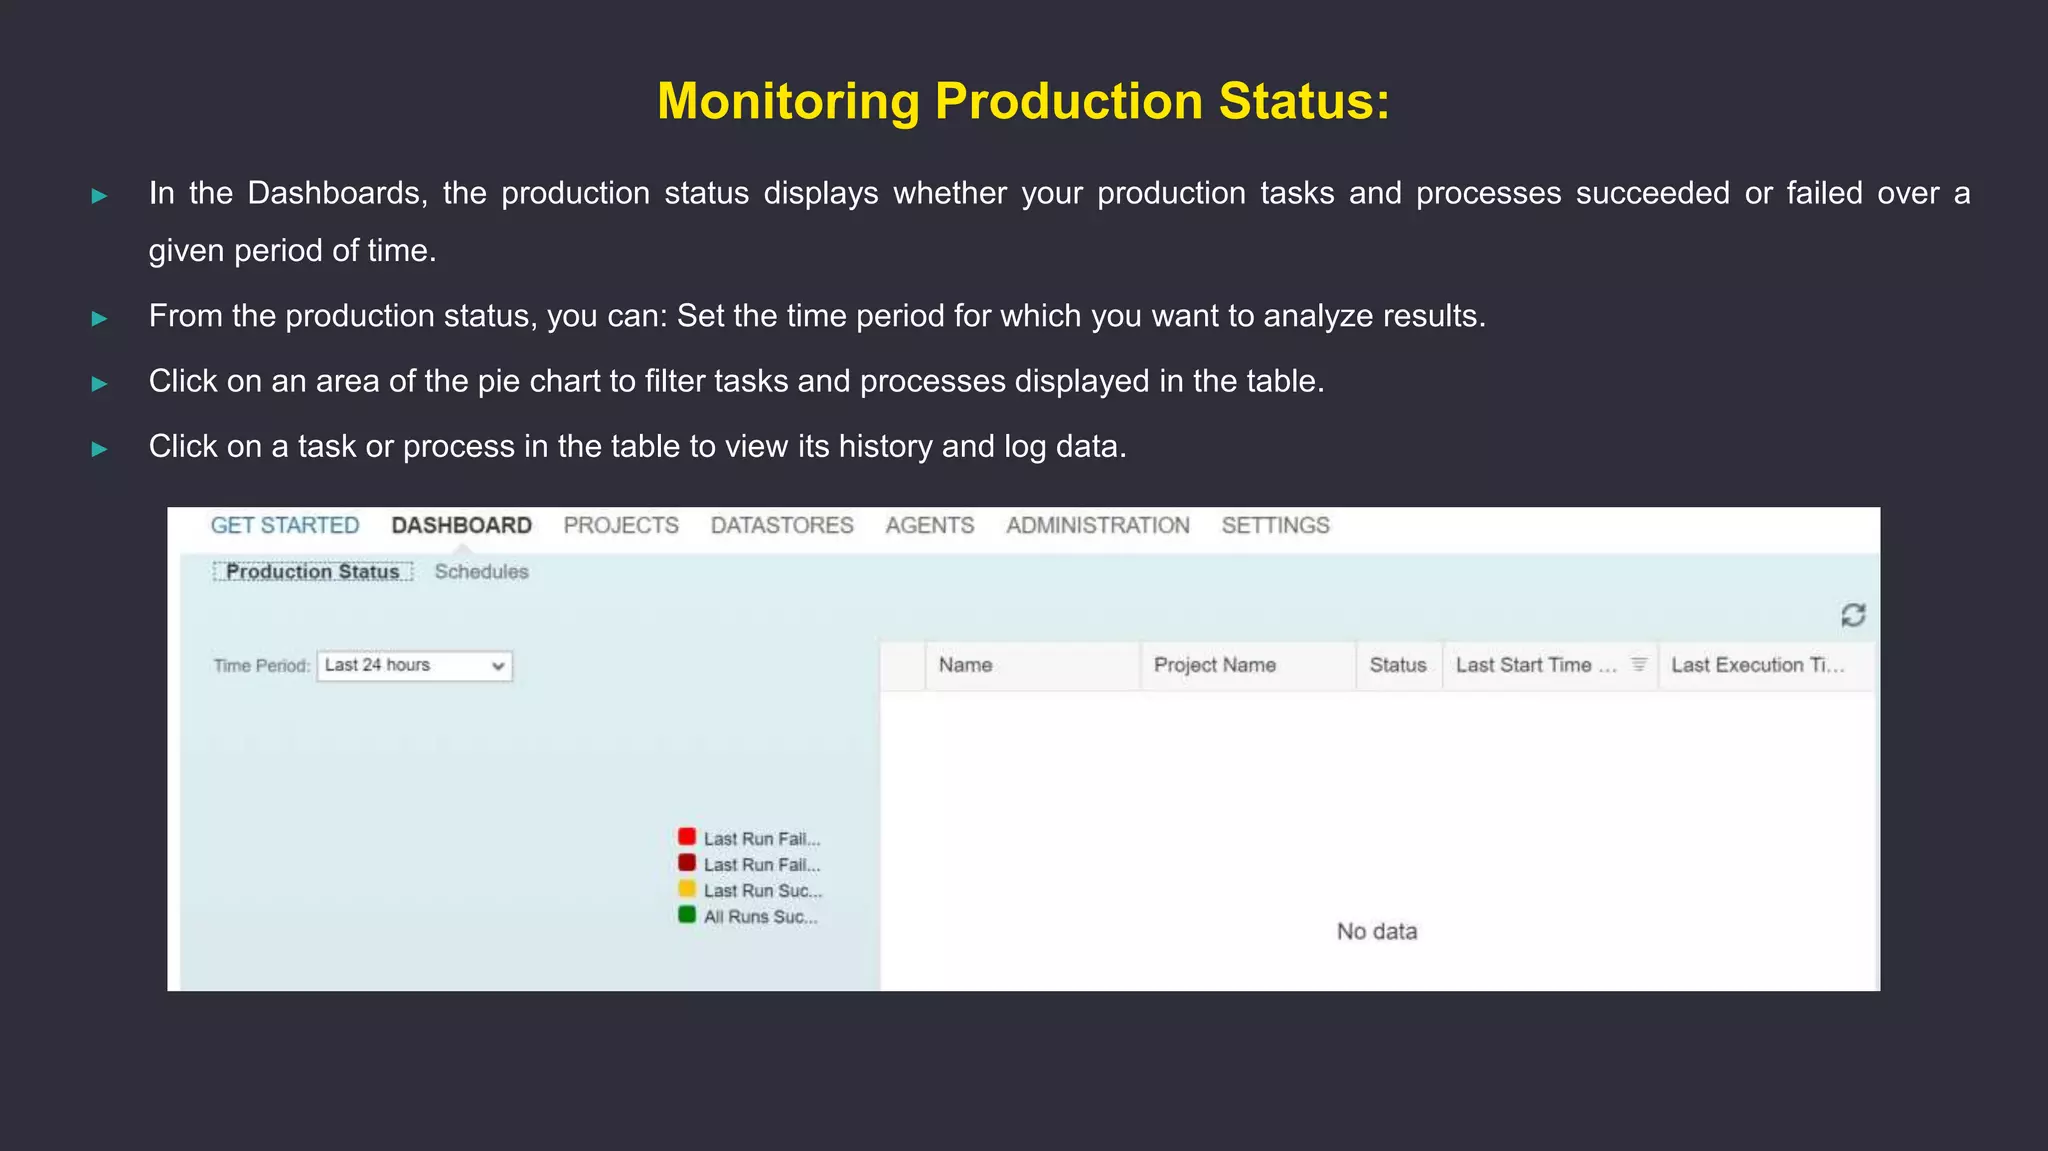
Task: Go to the DATASTORES tab
Action: point(782,526)
